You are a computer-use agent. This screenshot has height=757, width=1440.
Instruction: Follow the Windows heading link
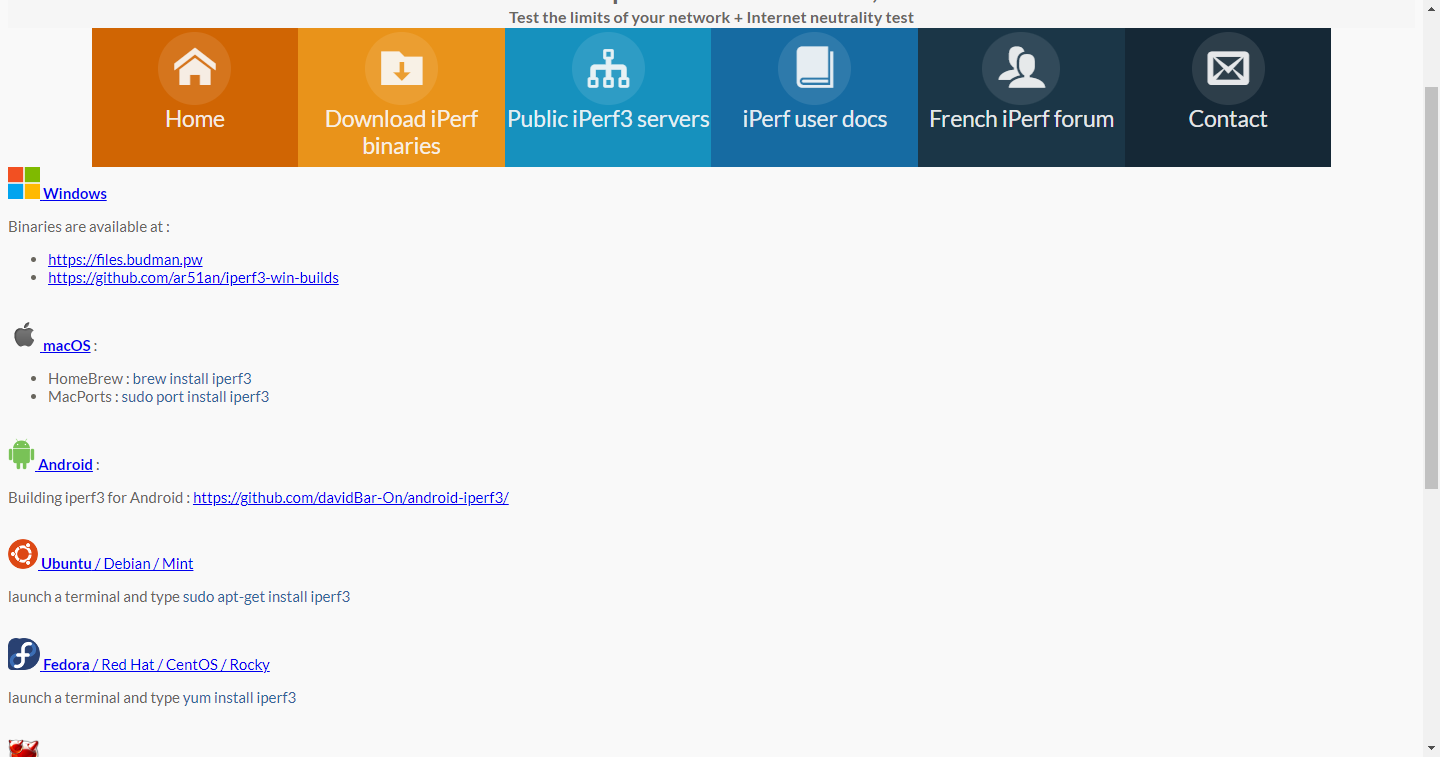pos(75,194)
